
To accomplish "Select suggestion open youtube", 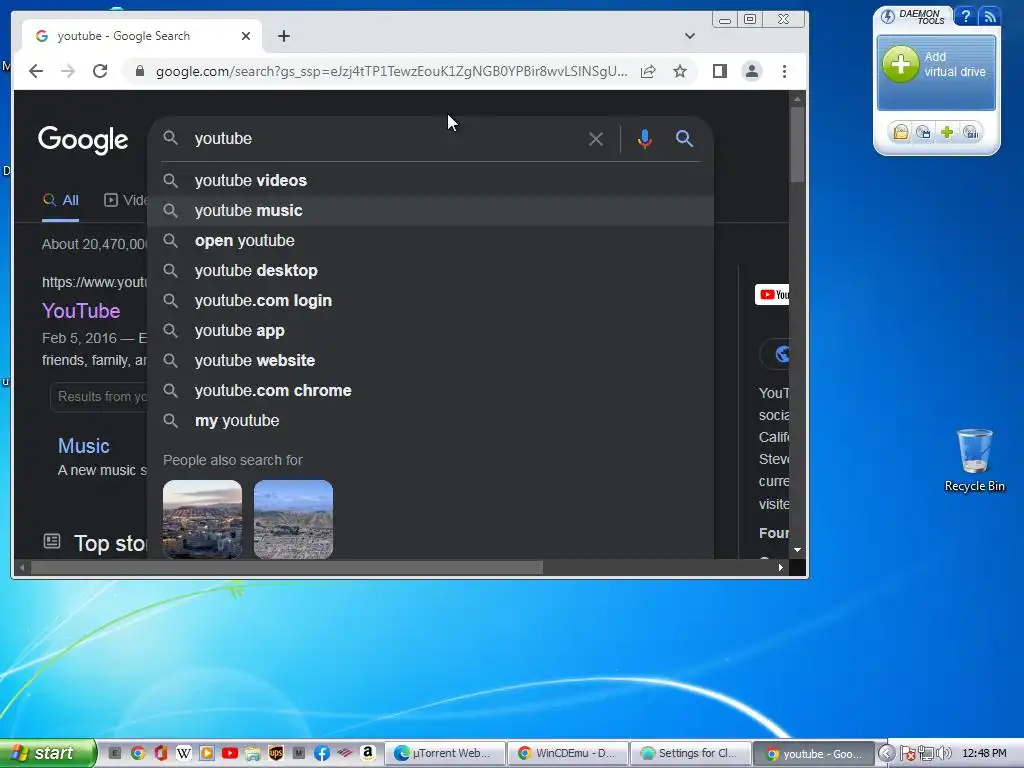I will tap(430, 240).
